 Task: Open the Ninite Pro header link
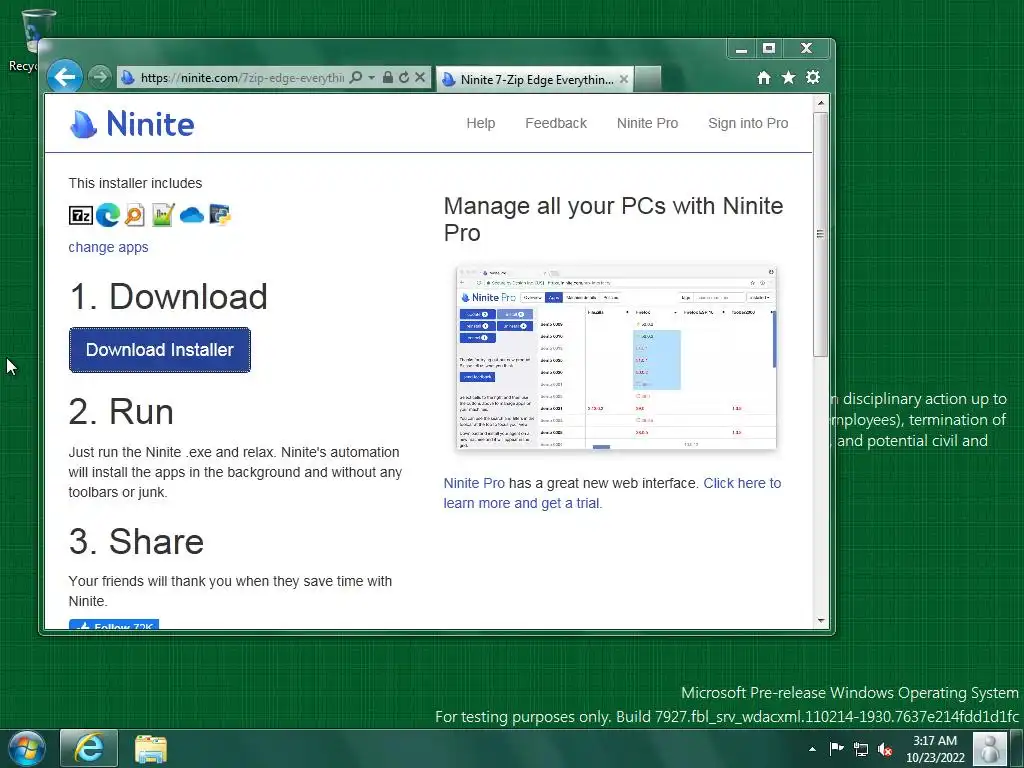[x=647, y=123]
